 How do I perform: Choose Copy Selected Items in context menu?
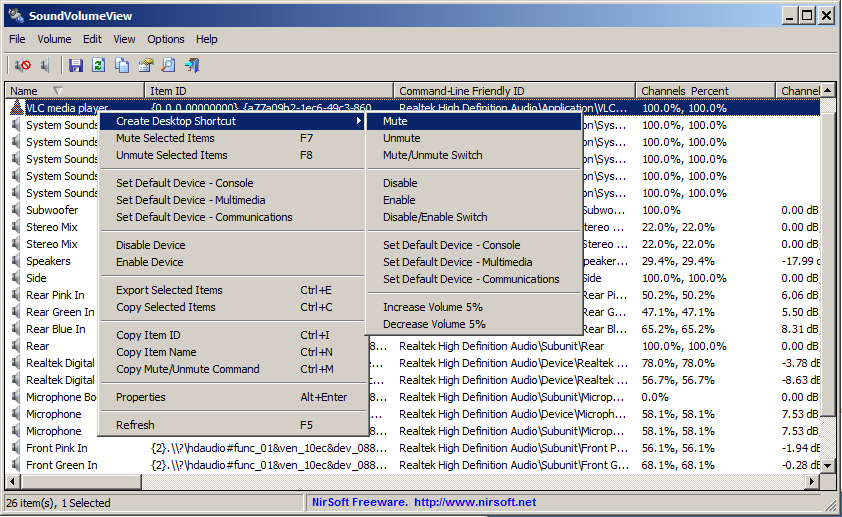pyautogui.click(x=232, y=308)
